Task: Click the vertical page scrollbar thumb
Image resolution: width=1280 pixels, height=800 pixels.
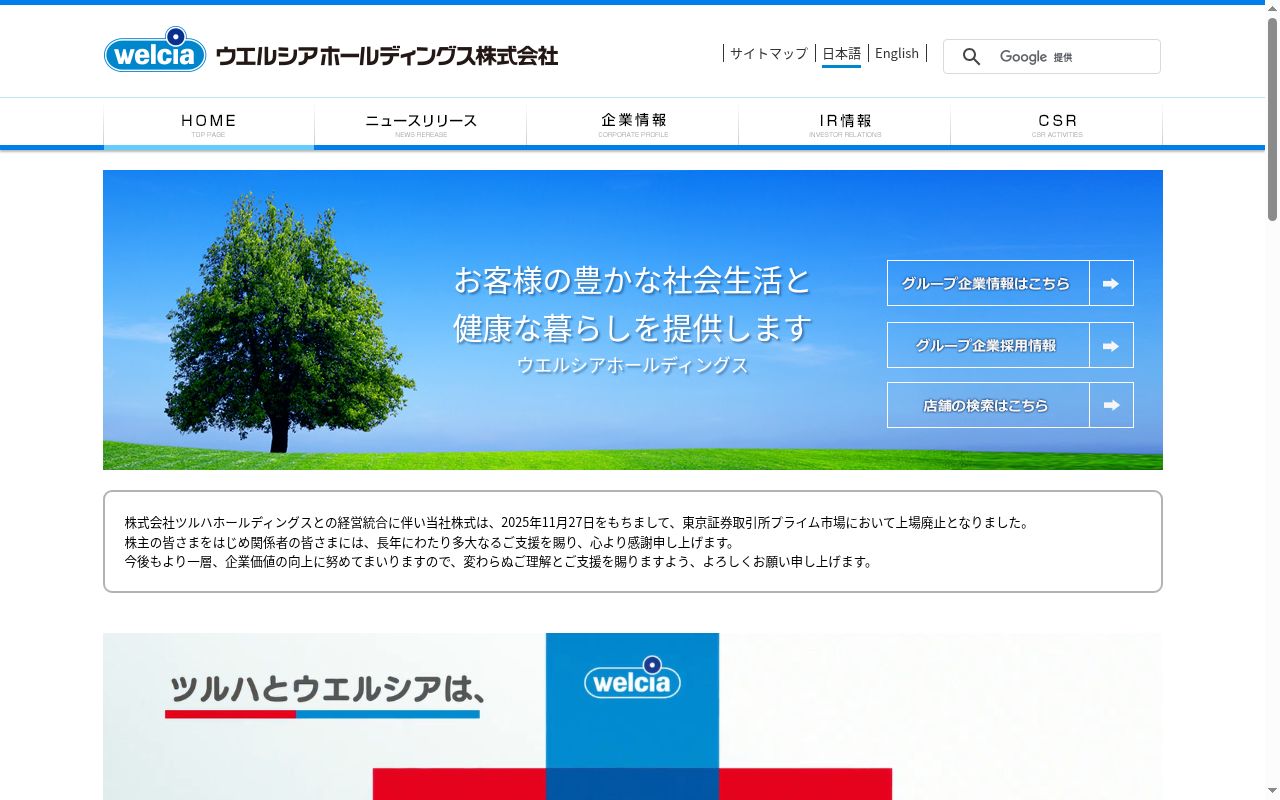Action: tap(1272, 118)
